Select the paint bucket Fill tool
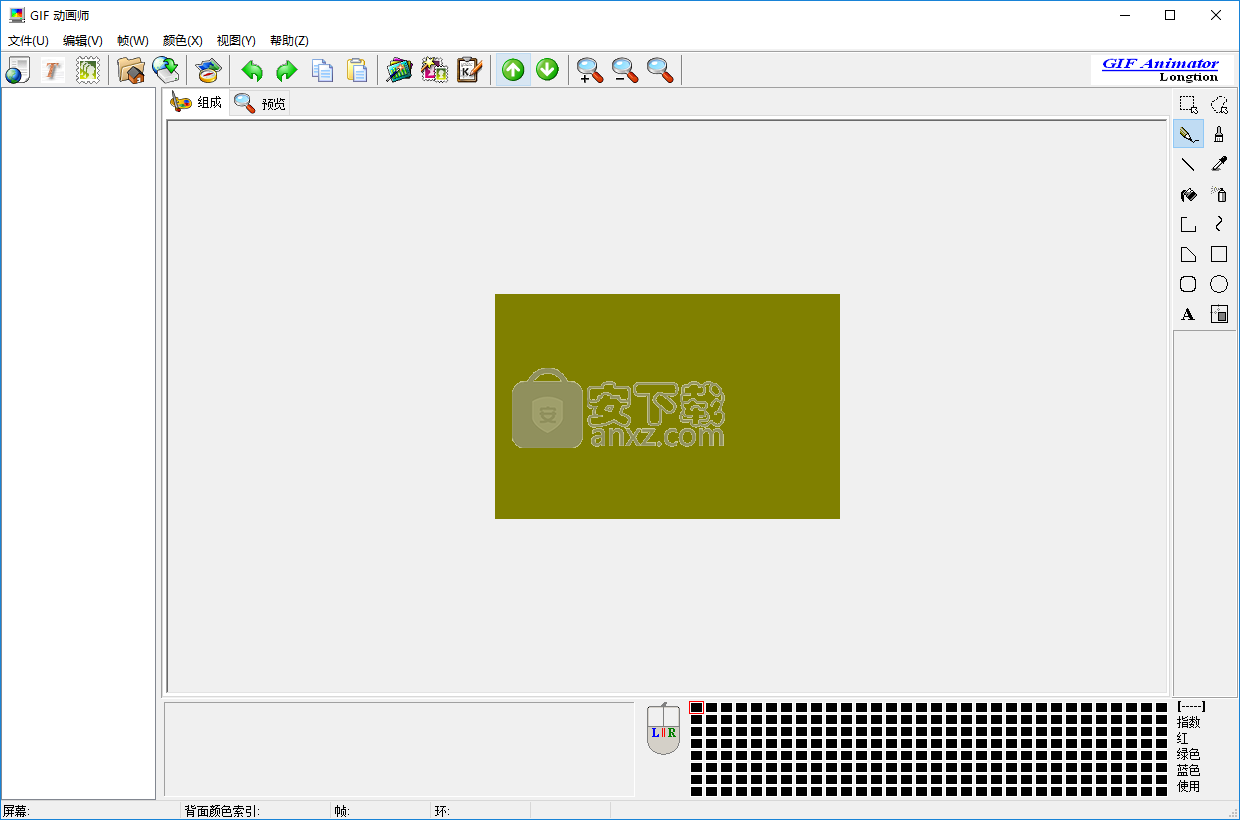Image resolution: width=1240 pixels, height=820 pixels. point(1188,194)
